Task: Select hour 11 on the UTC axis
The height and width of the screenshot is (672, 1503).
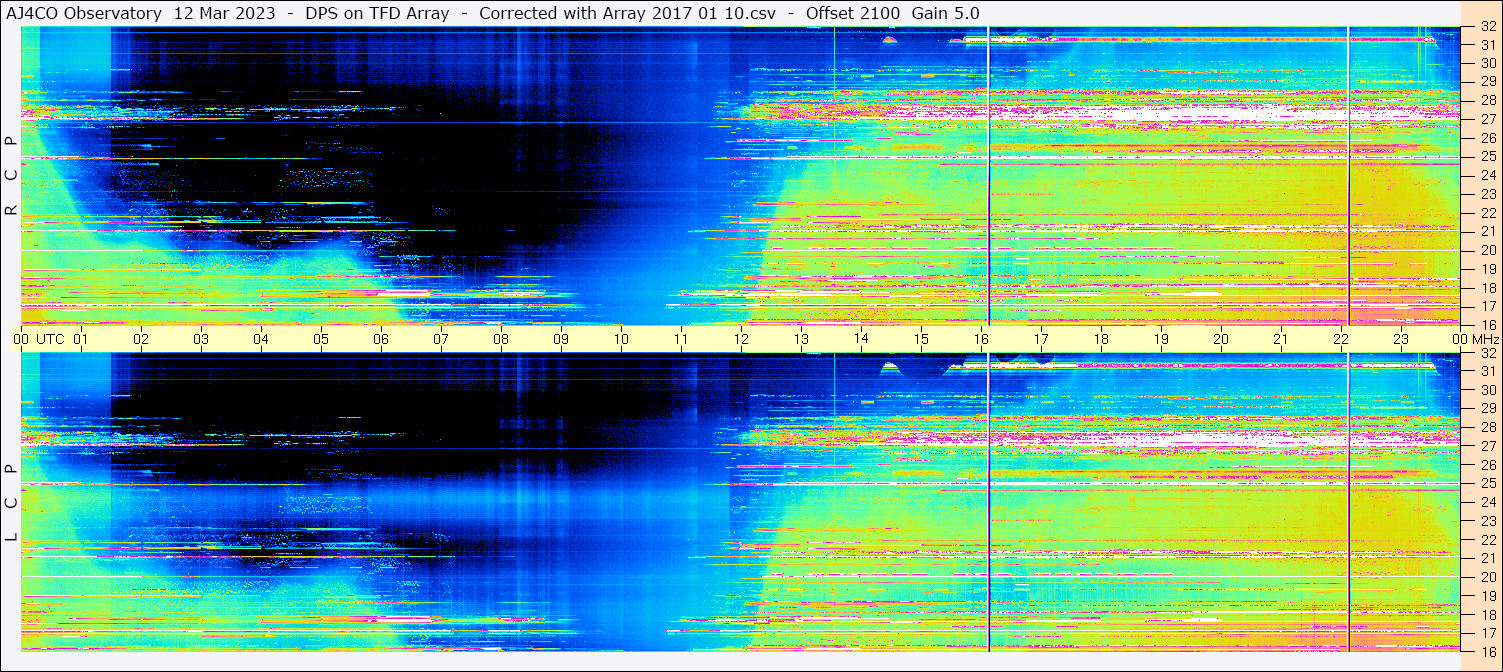Action: point(681,339)
